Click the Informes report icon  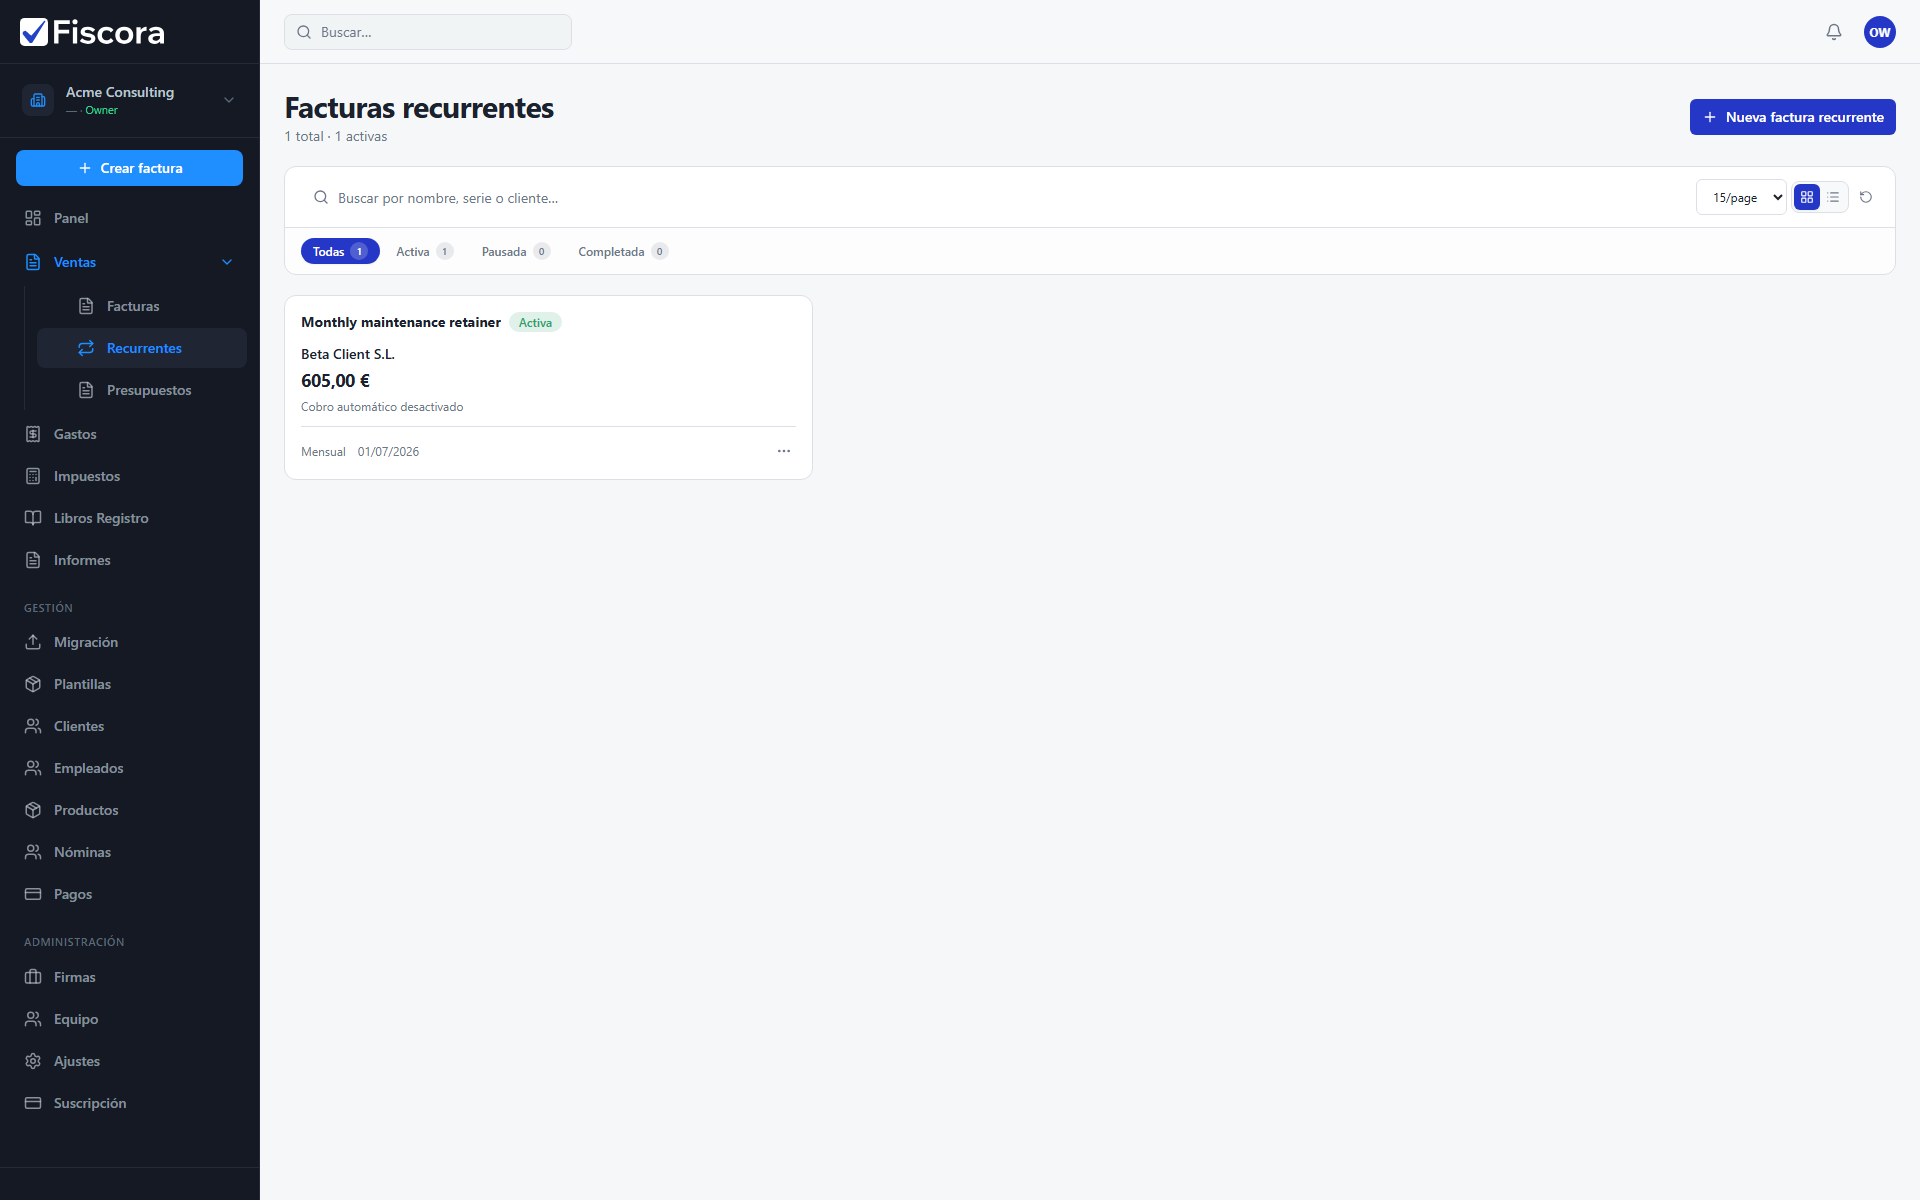click(33, 560)
